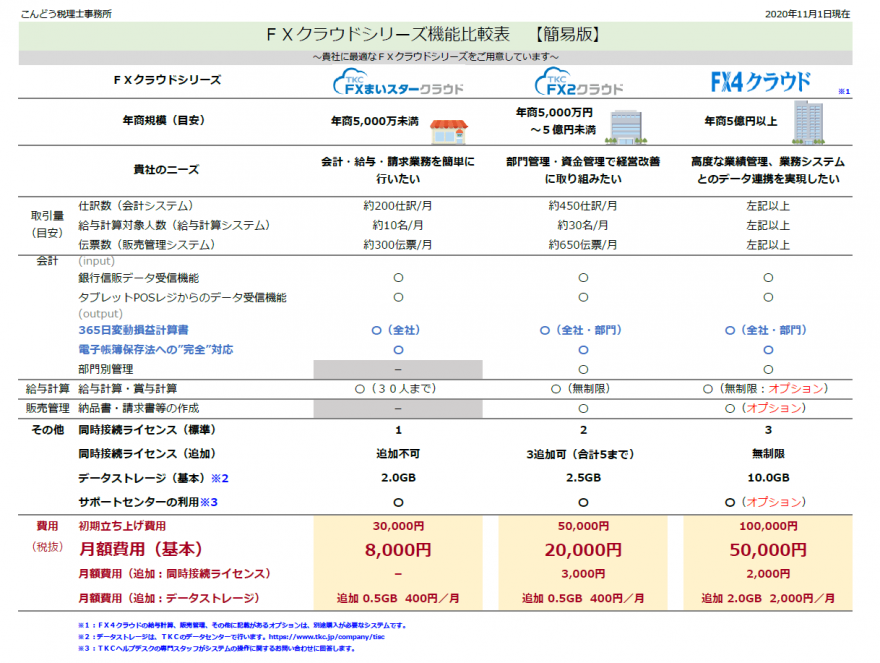Click the mid-size office building illustration

click(x=627, y=127)
